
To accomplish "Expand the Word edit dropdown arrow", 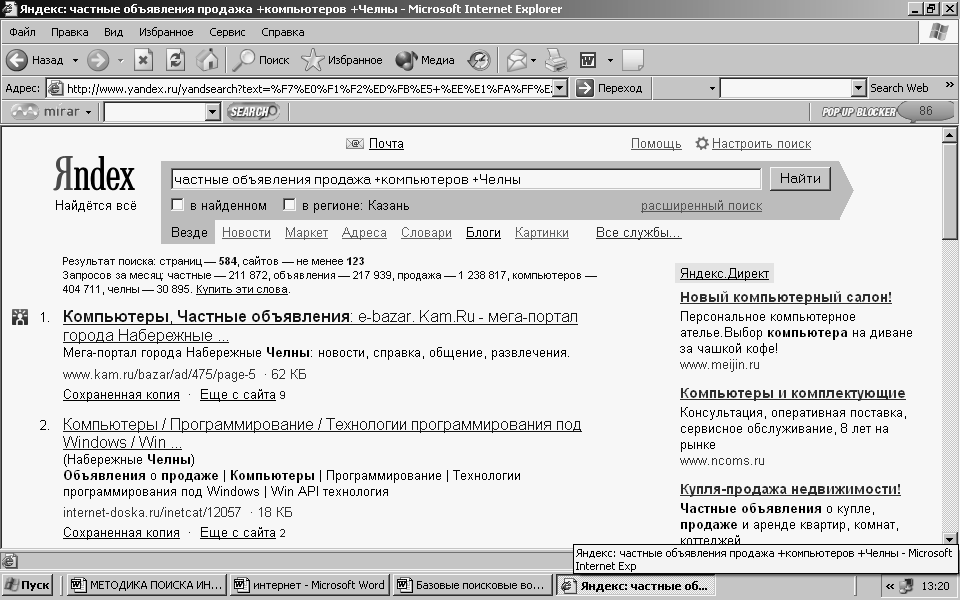I will point(610,60).
